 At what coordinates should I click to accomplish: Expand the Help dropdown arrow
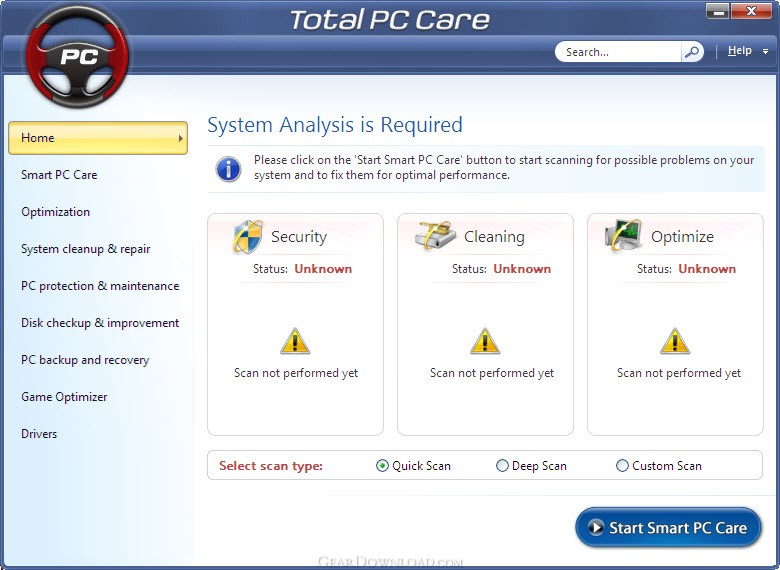point(765,51)
